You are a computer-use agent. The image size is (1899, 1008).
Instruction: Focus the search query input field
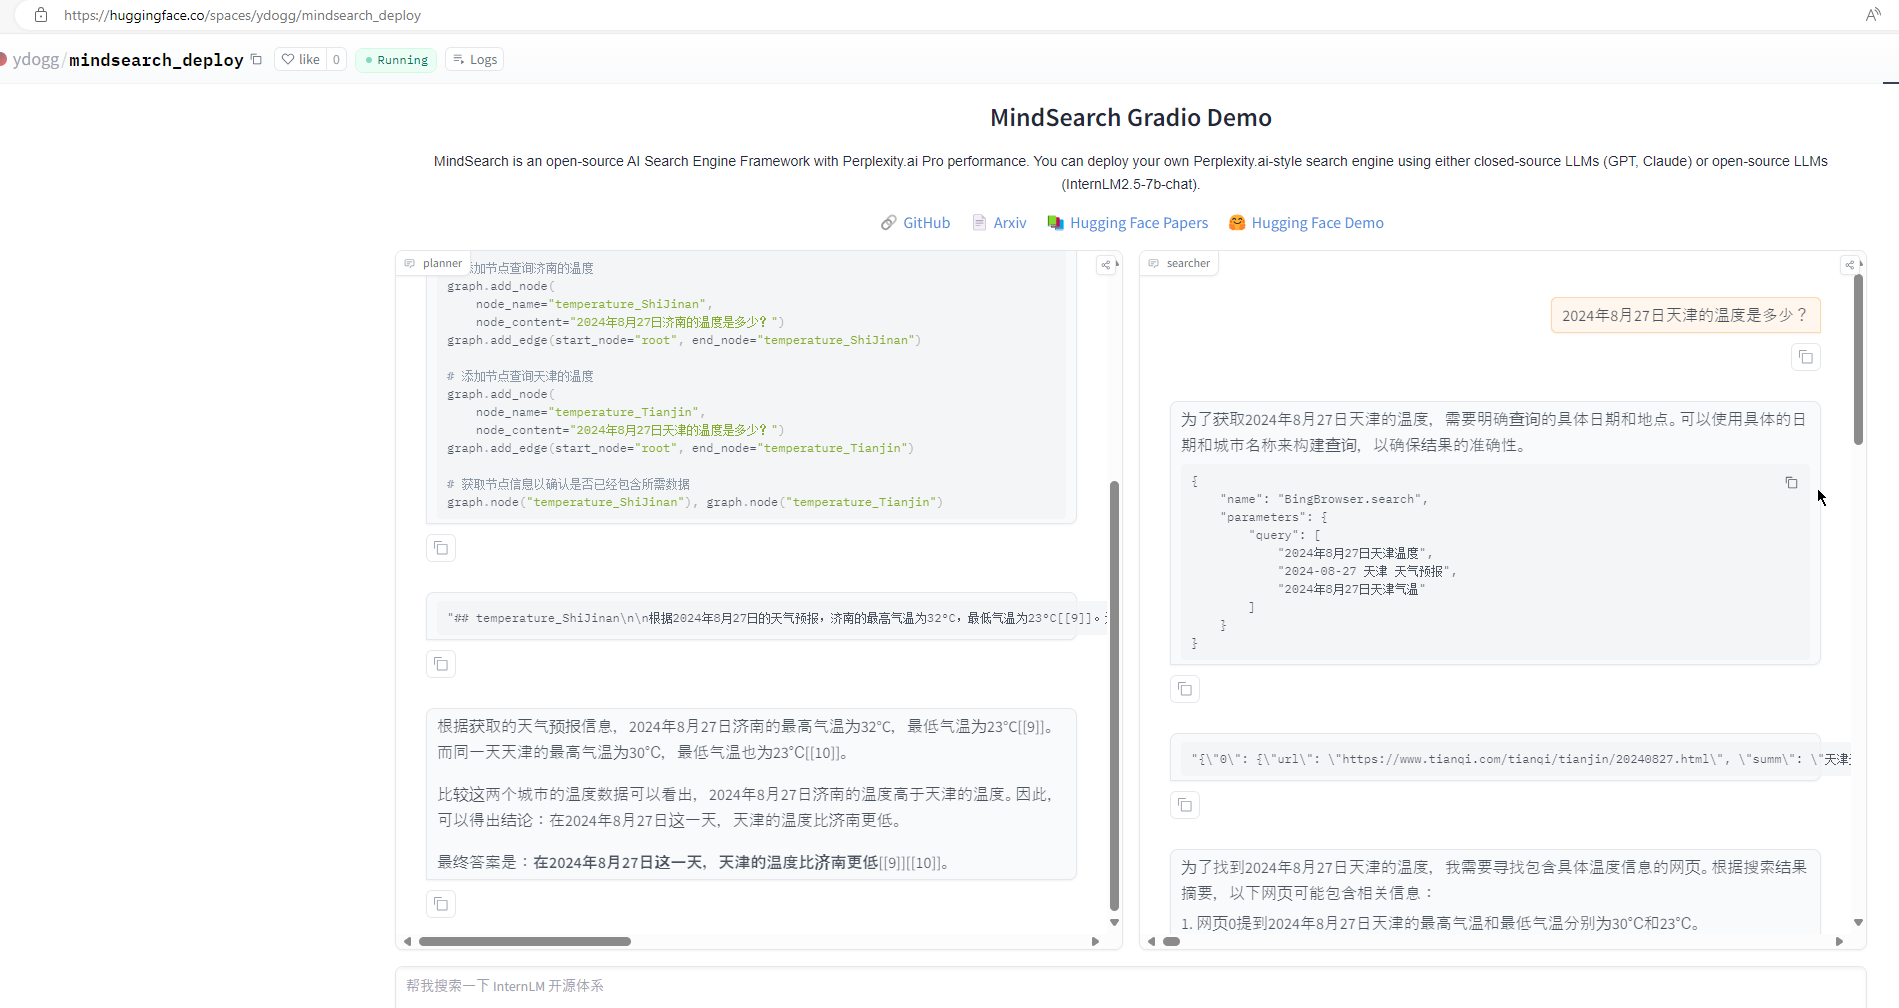[1130, 986]
